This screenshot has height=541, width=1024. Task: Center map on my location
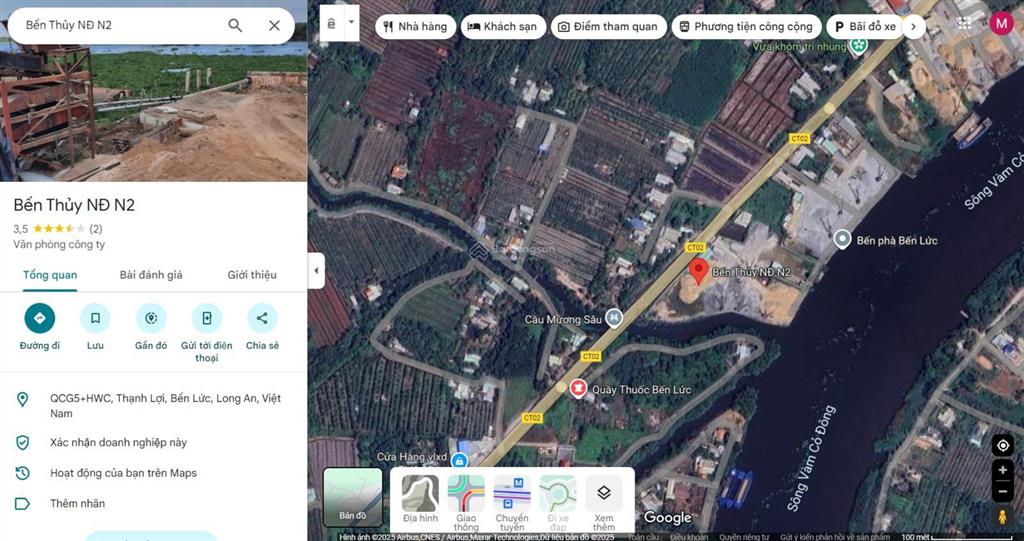(1002, 446)
